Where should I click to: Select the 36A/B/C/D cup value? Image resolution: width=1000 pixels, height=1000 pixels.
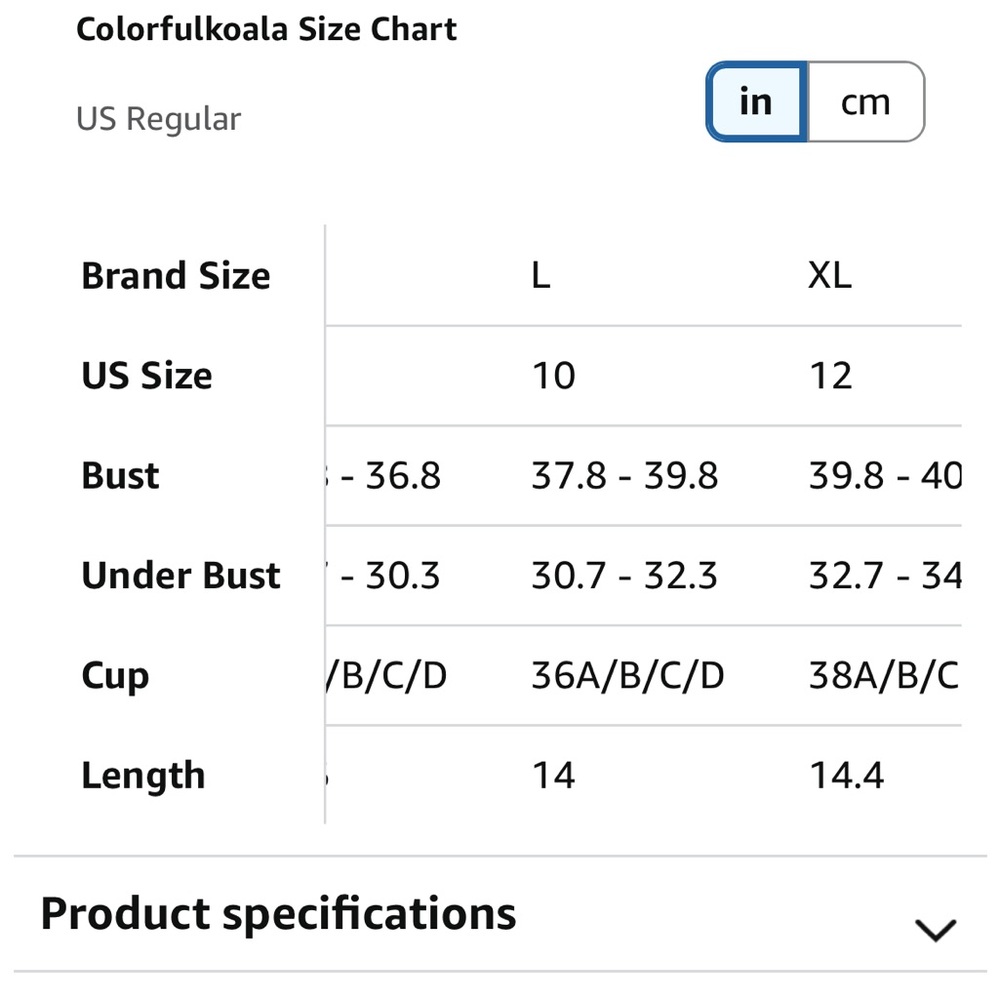(628, 675)
